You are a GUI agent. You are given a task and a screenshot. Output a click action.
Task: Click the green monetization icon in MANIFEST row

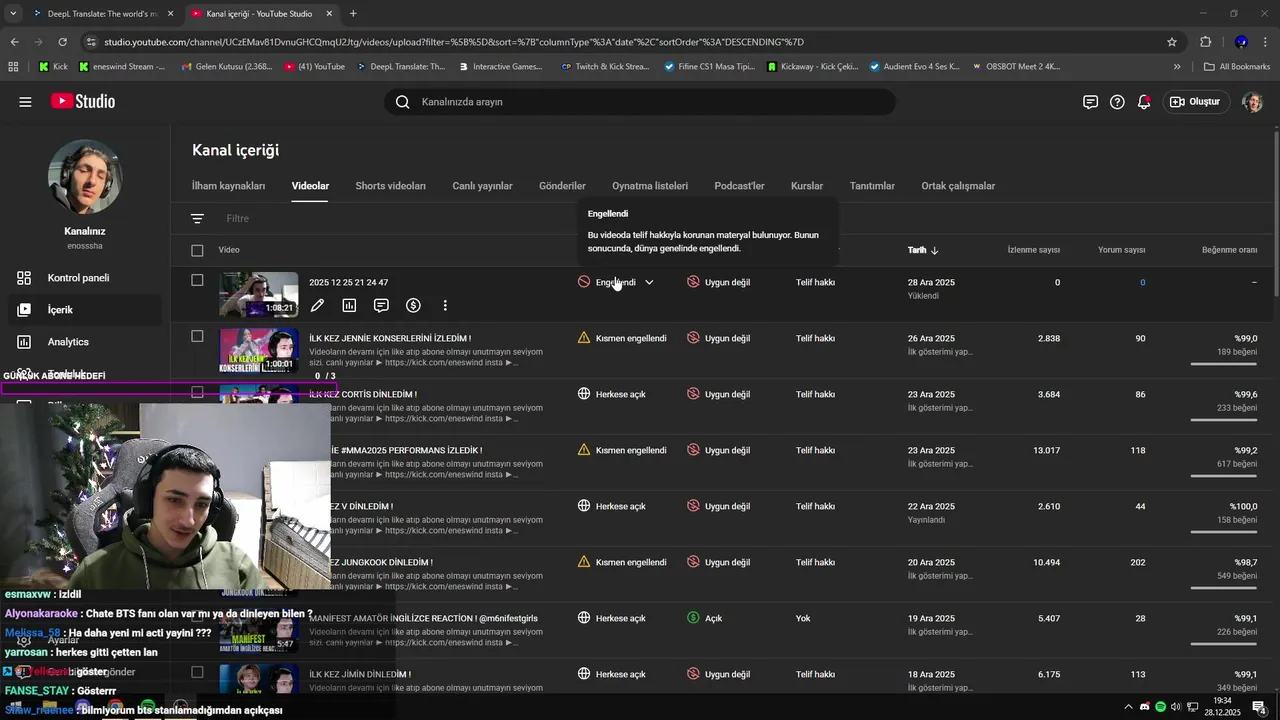[x=693, y=618]
